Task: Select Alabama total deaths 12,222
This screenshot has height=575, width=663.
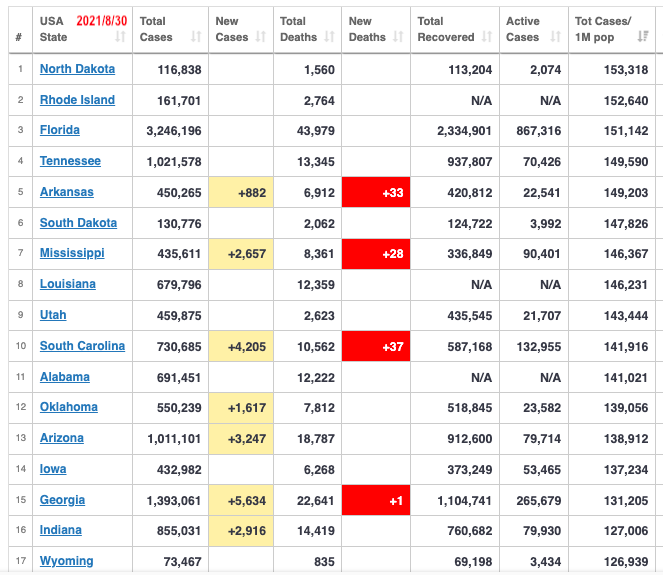Action: 315,378
